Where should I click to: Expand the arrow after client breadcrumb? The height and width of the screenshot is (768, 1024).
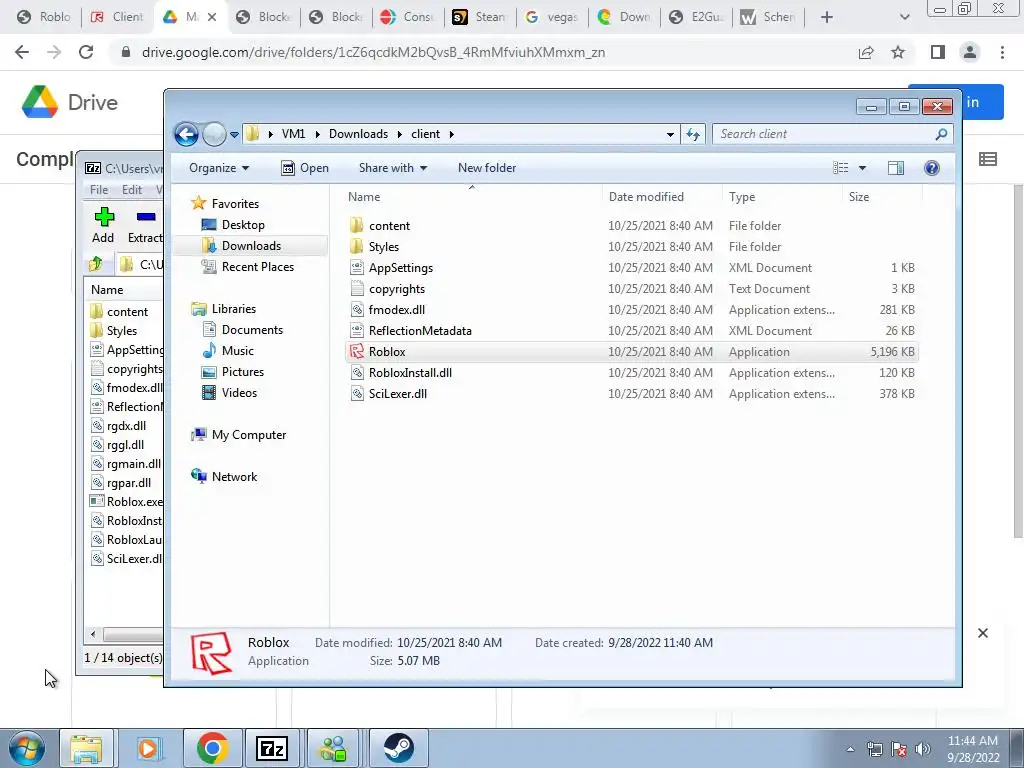[451, 134]
